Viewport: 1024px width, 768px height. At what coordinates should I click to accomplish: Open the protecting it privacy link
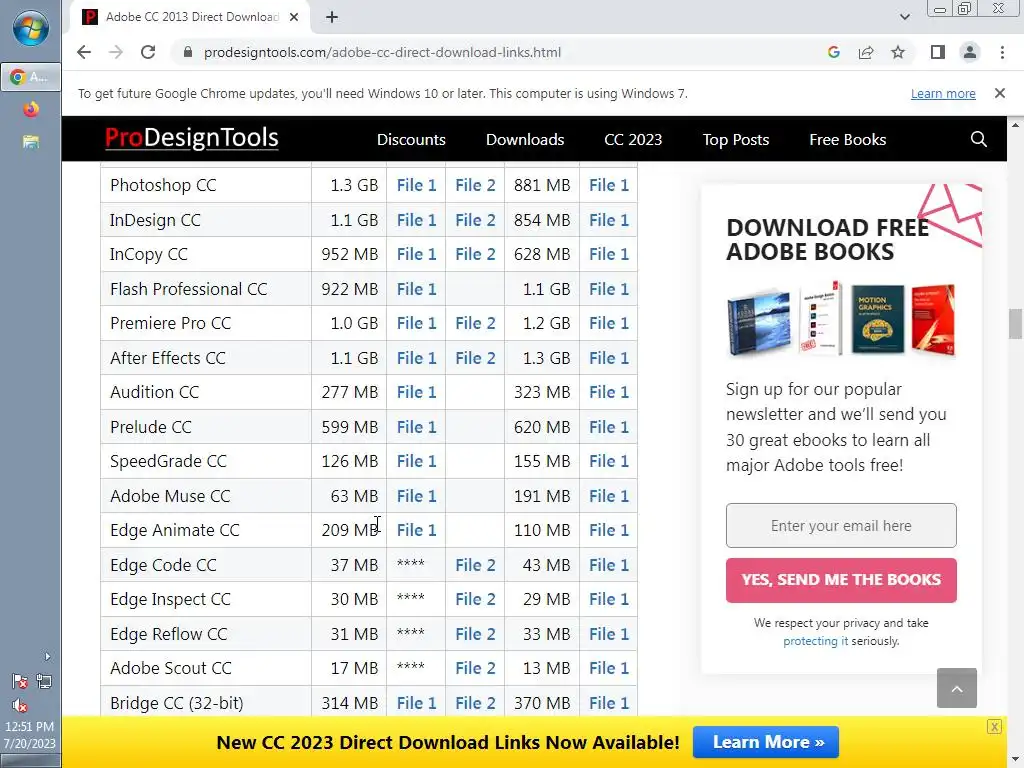click(816, 641)
